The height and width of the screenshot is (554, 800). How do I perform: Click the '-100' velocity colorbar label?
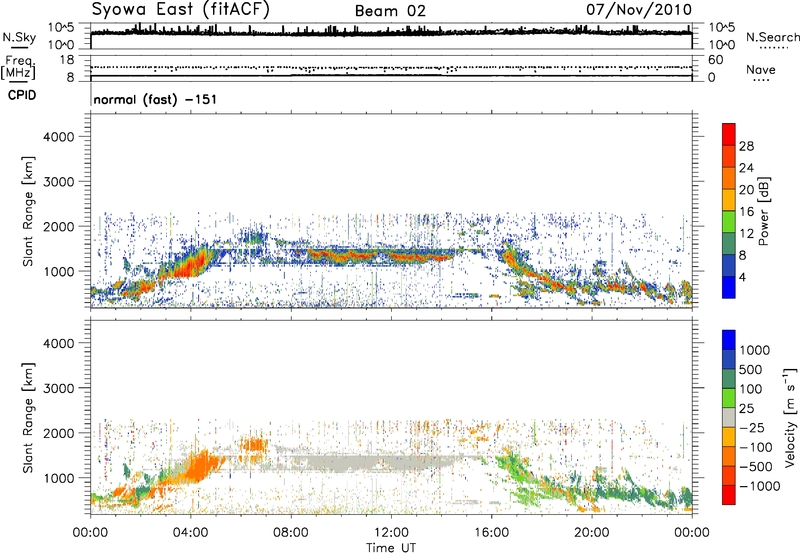click(x=756, y=447)
